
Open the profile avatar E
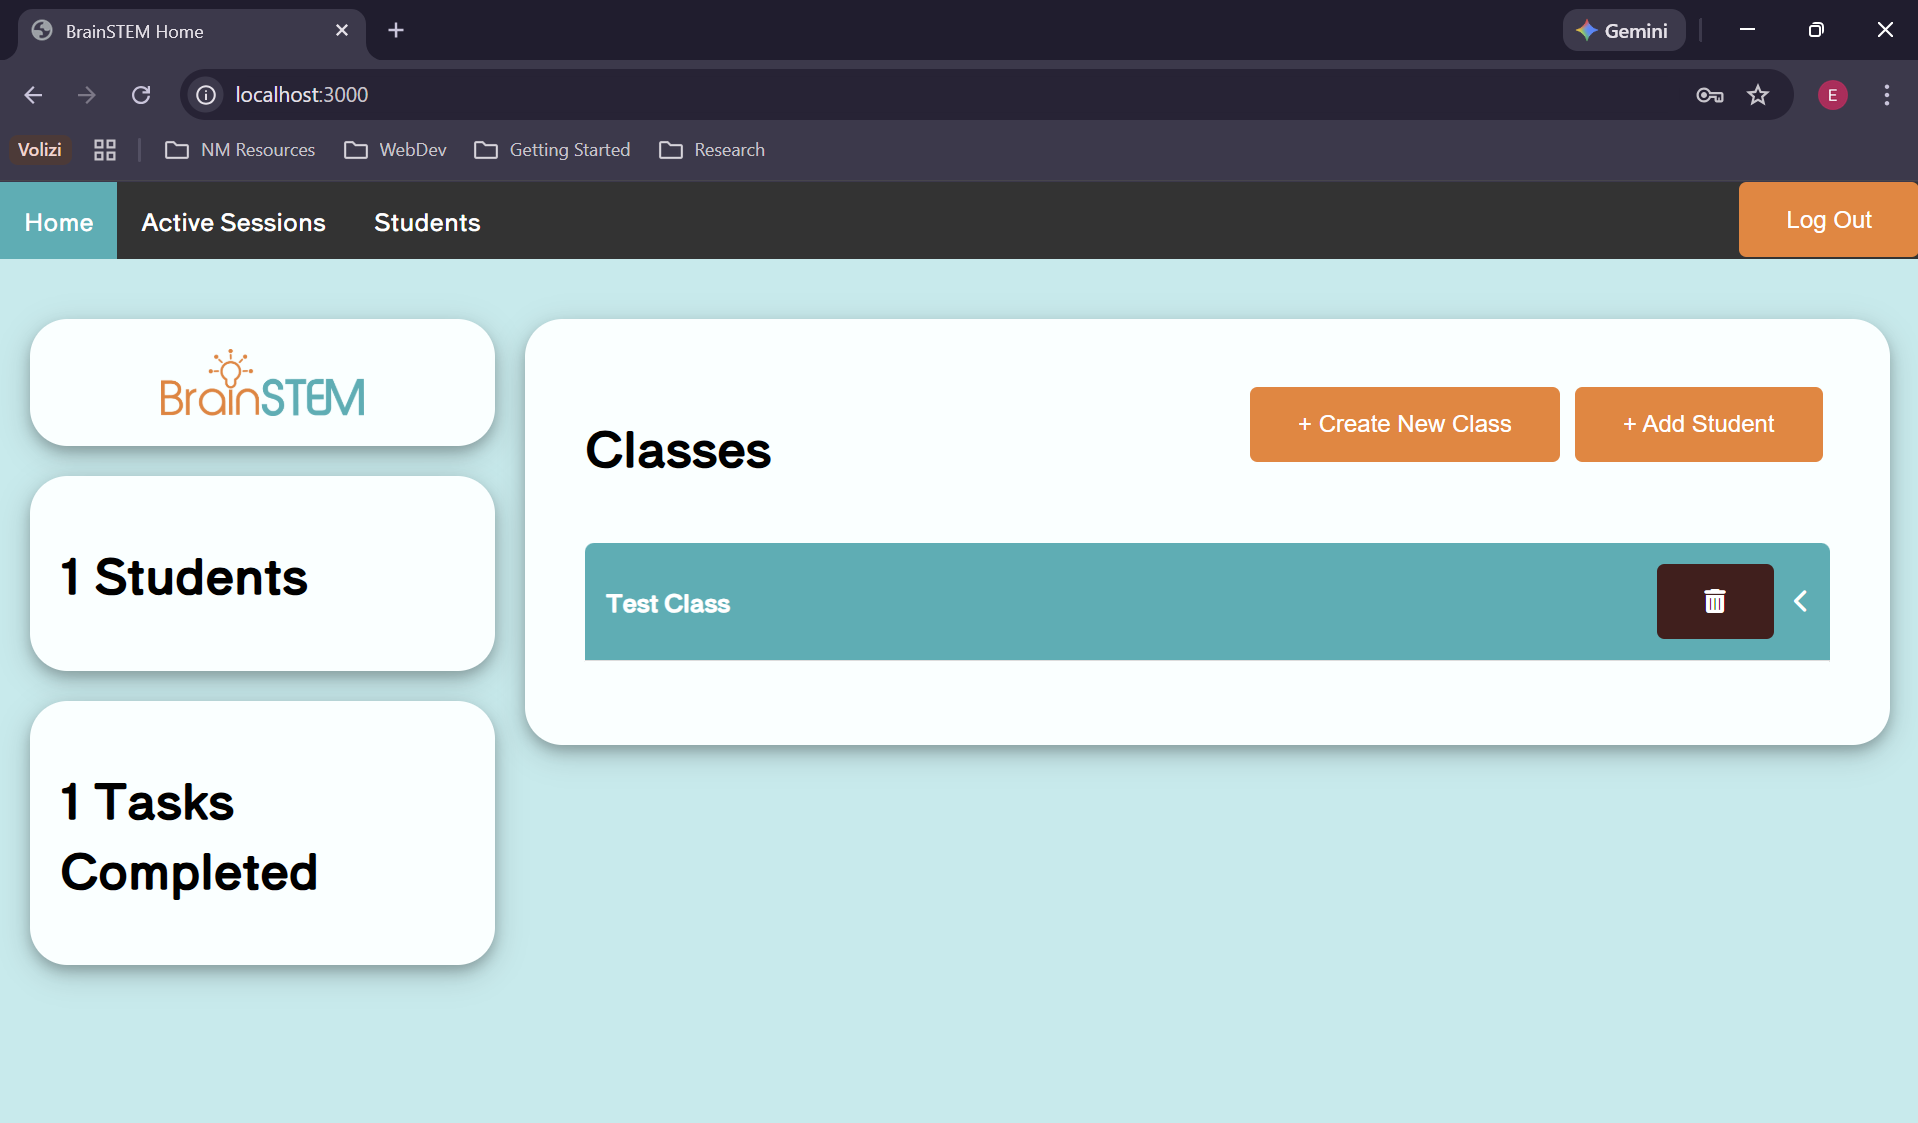[x=1832, y=95]
